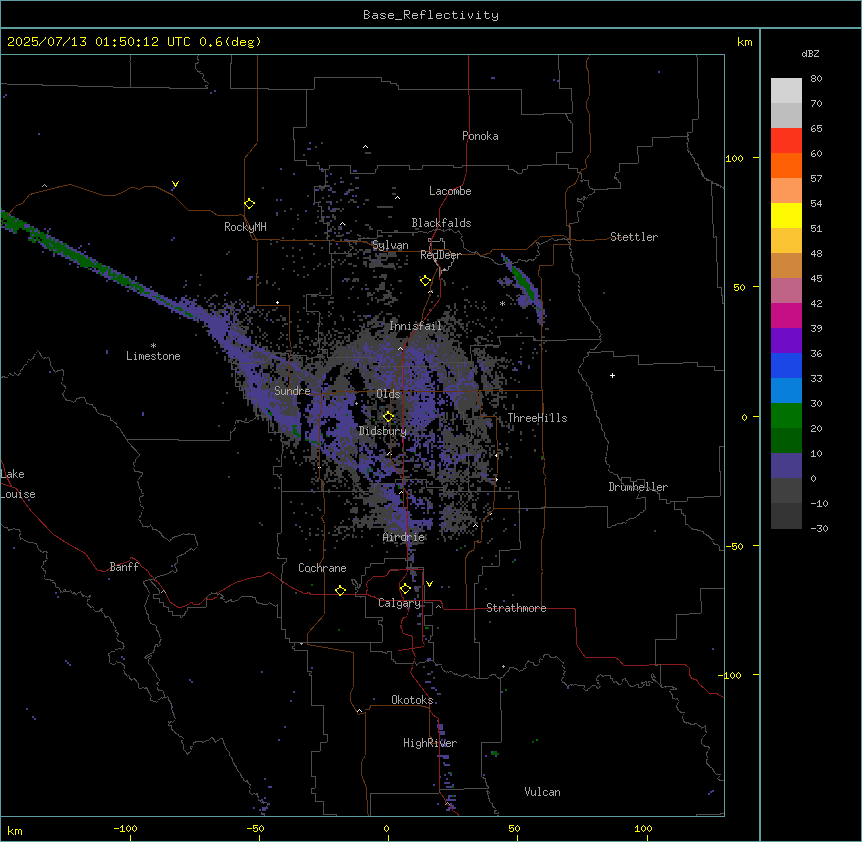Select the Calgary city label
862x842 pixels.
point(400,603)
